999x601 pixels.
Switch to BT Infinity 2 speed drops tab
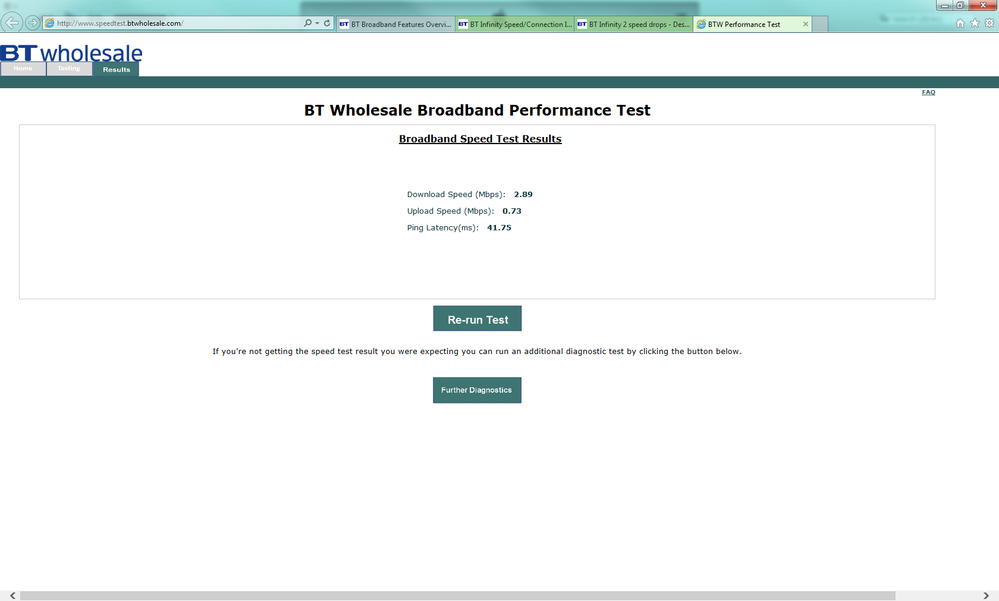click(634, 24)
